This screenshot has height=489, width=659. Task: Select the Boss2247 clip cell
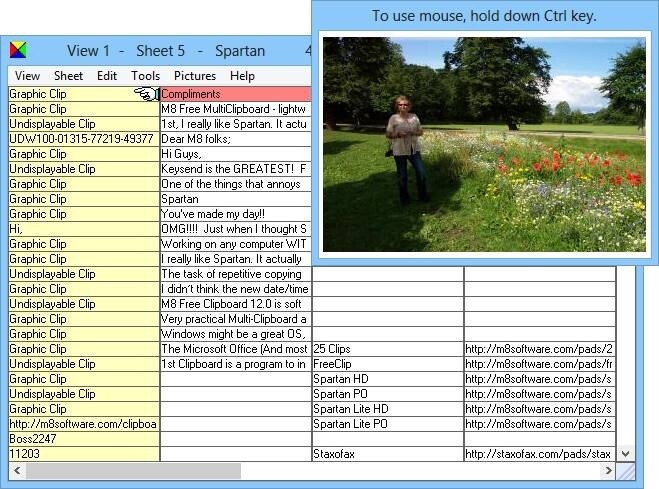(84, 439)
